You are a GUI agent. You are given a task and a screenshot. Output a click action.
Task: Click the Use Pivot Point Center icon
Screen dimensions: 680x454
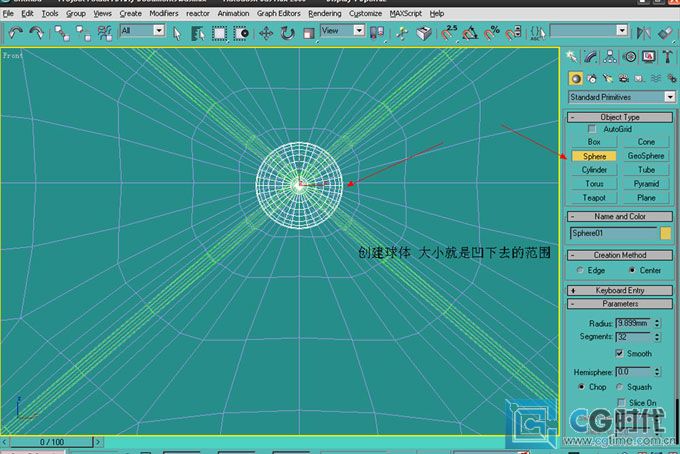pyautogui.click(x=377, y=33)
